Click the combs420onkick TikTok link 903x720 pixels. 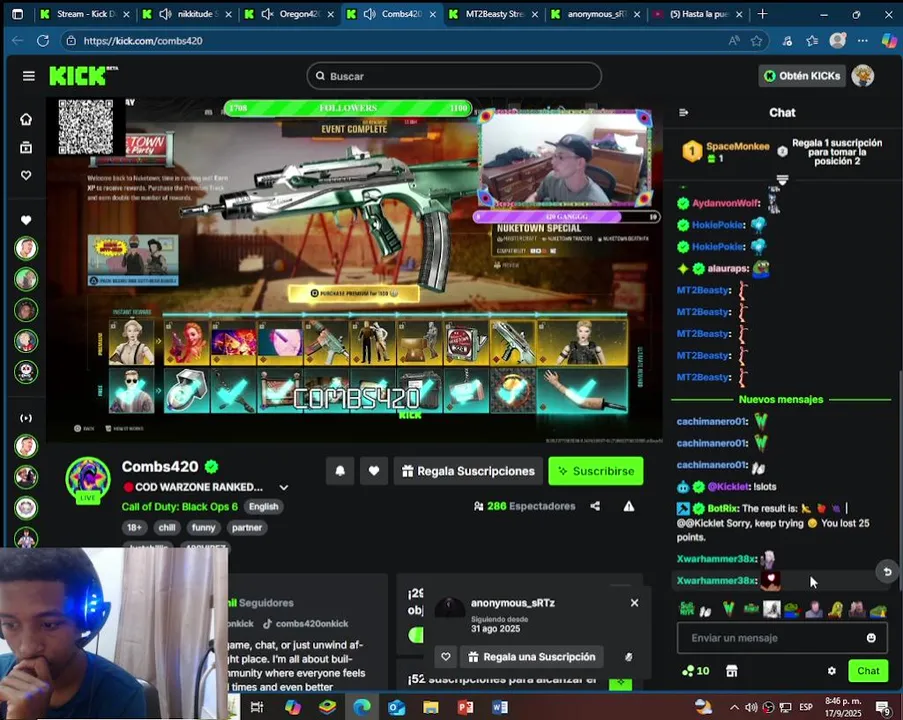tap(306, 623)
